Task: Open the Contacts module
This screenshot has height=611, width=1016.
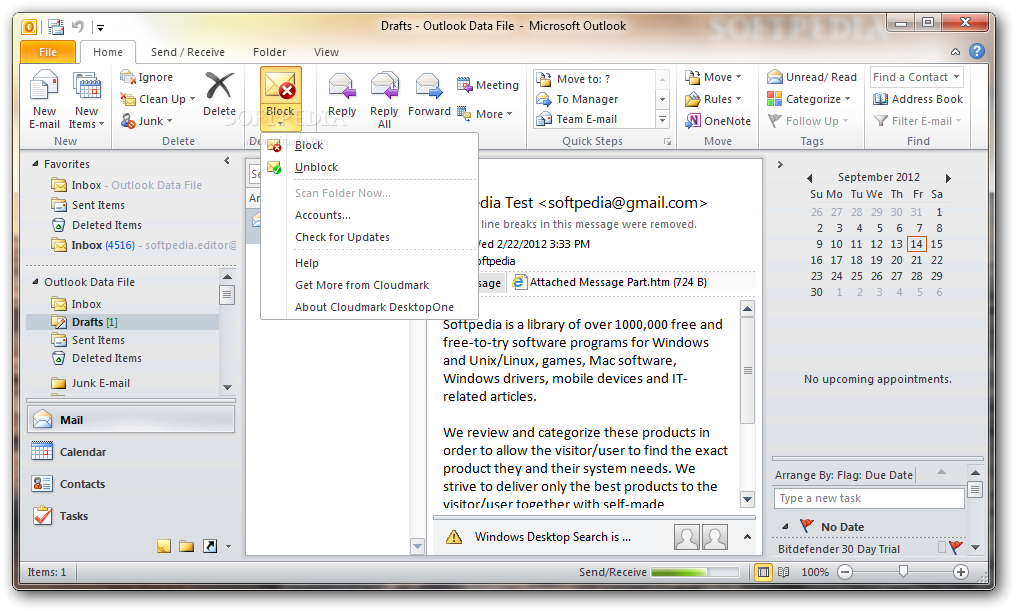Action: click(130, 484)
